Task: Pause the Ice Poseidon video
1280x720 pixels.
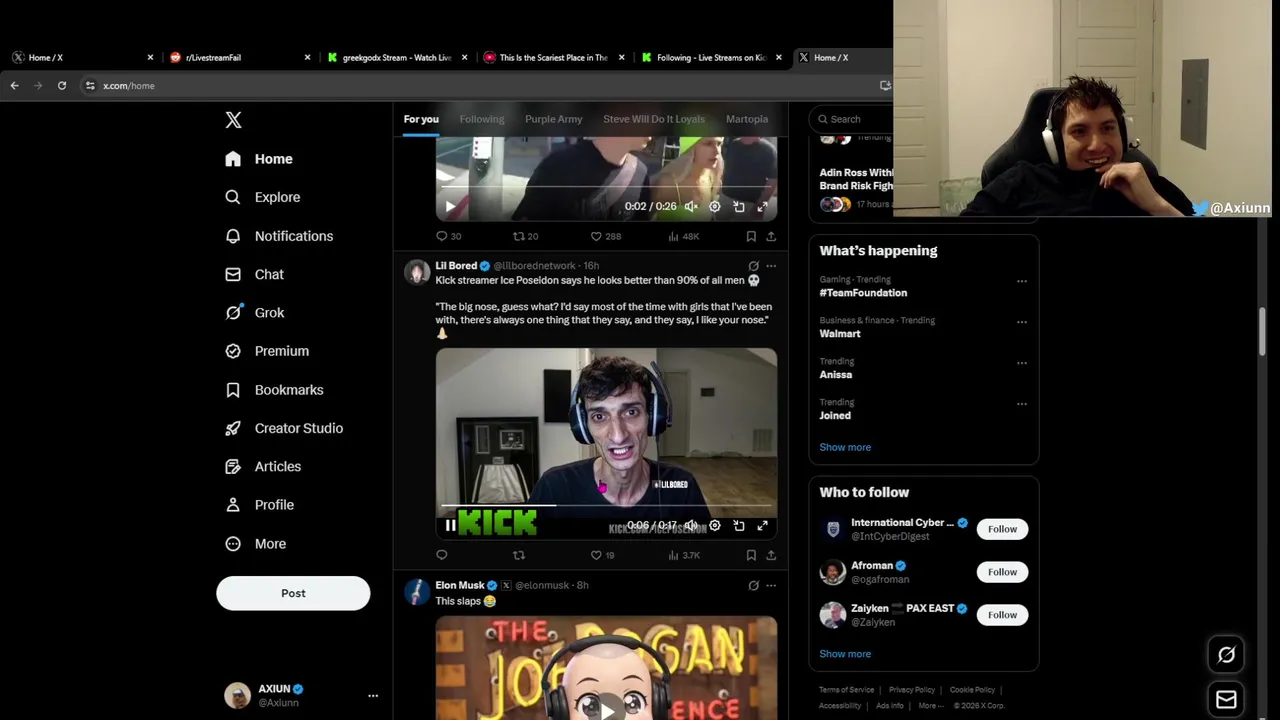Action: coord(450,525)
